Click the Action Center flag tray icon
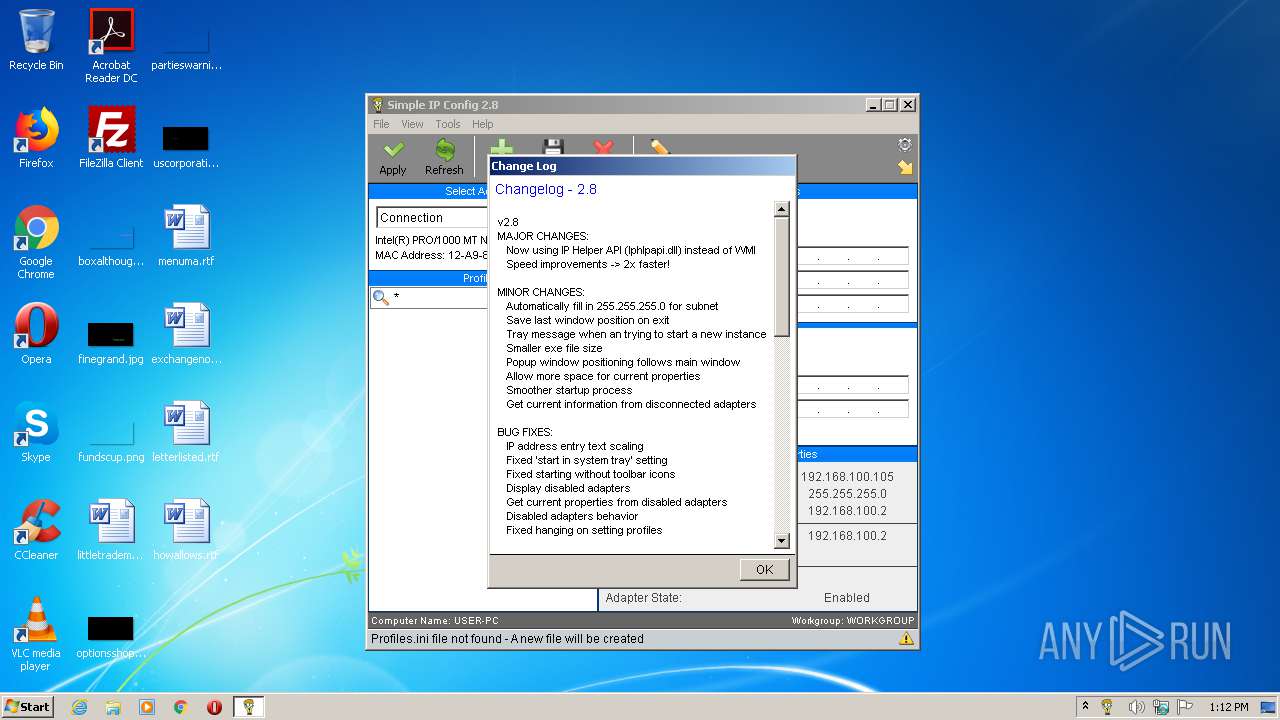Viewport: 1280px width, 720px height. pyautogui.click(x=1187, y=707)
